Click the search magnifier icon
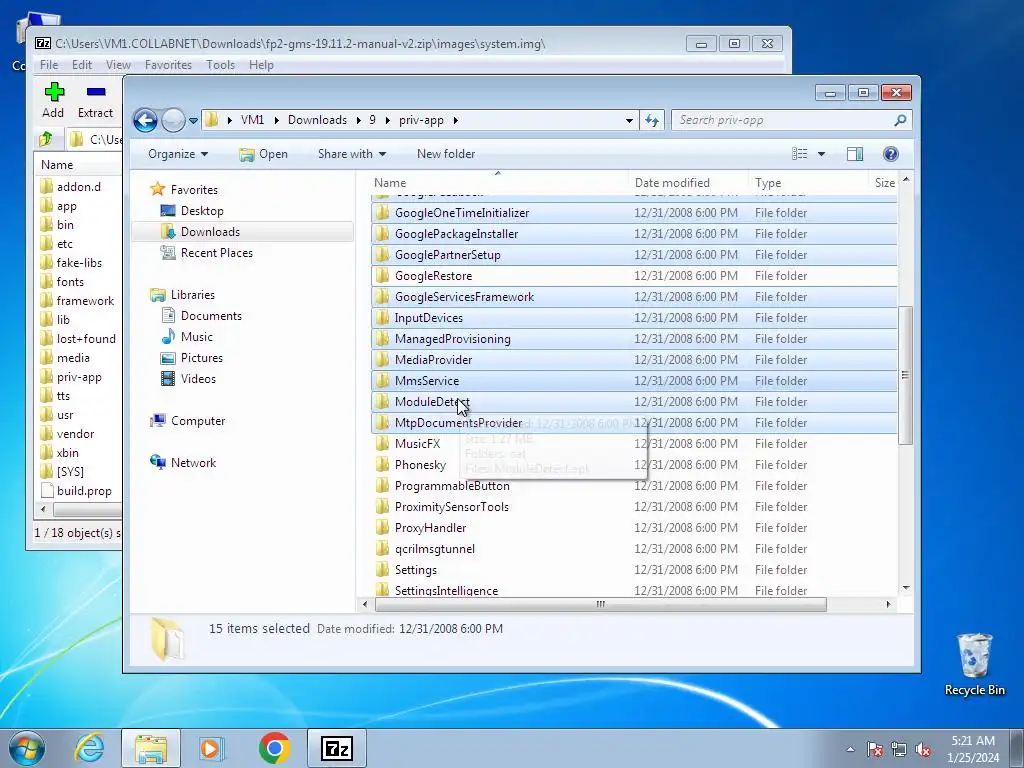1024x768 pixels. [x=900, y=120]
